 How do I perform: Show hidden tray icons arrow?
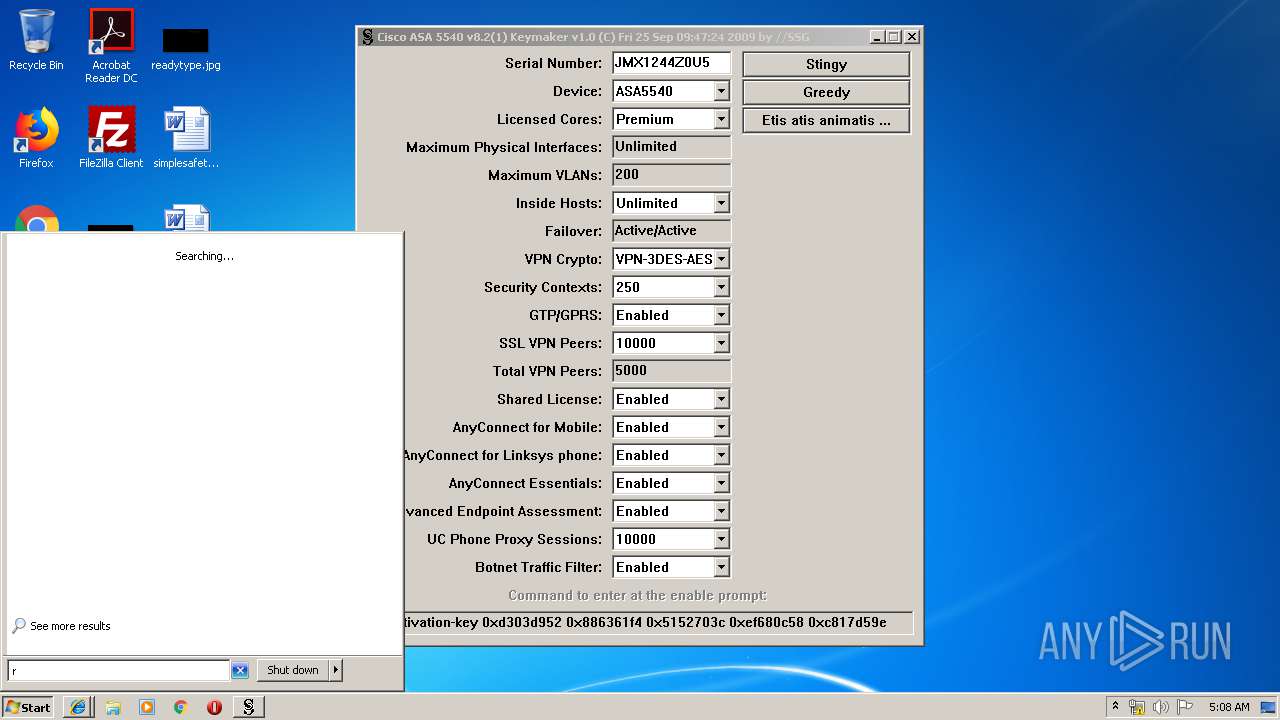(1115, 707)
